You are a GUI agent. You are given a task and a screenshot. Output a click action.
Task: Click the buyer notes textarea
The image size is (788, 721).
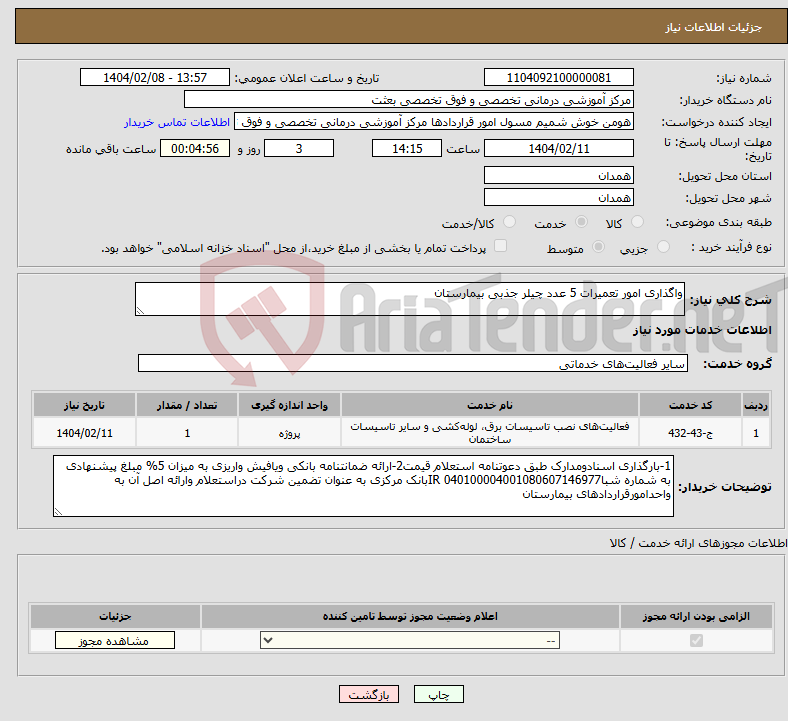(x=363, y=486)
